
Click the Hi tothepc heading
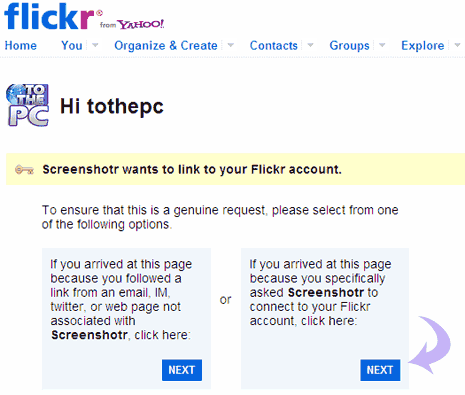[x=112, y=106]
